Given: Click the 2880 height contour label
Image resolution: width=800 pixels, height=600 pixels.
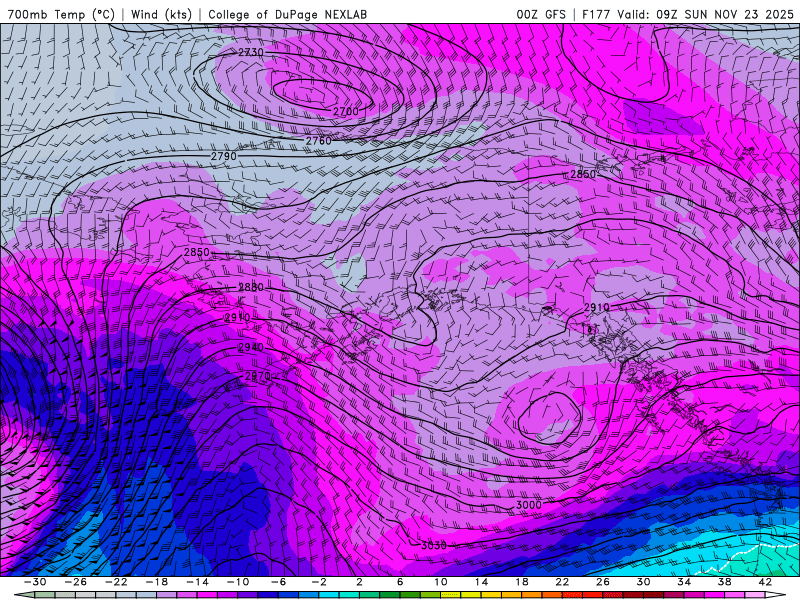Looking at the screenshot, I should point(251,287).
